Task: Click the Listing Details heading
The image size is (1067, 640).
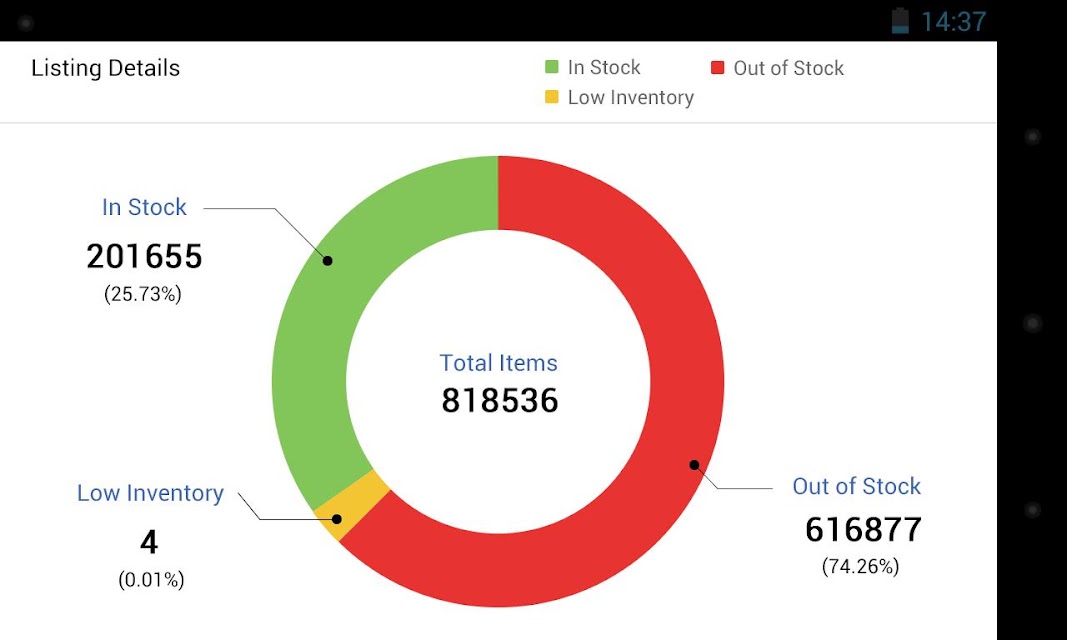Action: [105, 68]
